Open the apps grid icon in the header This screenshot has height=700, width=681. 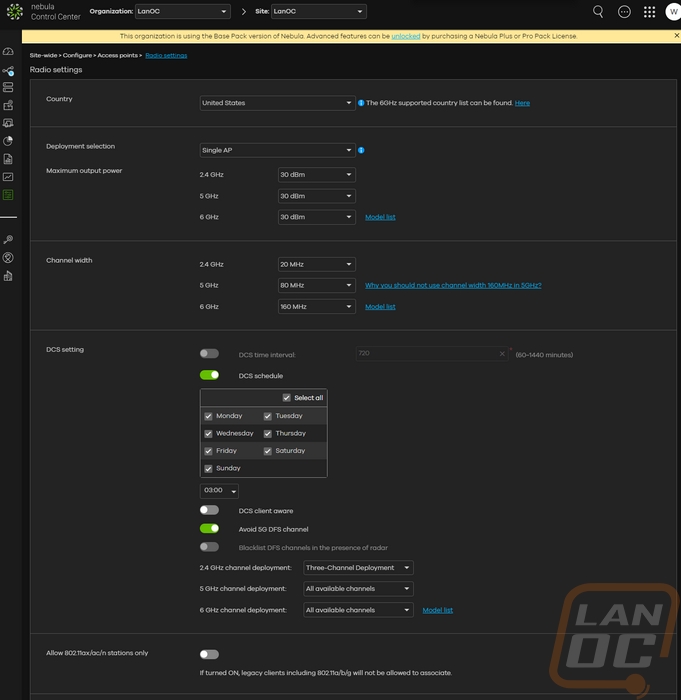(x=649, y=12)
